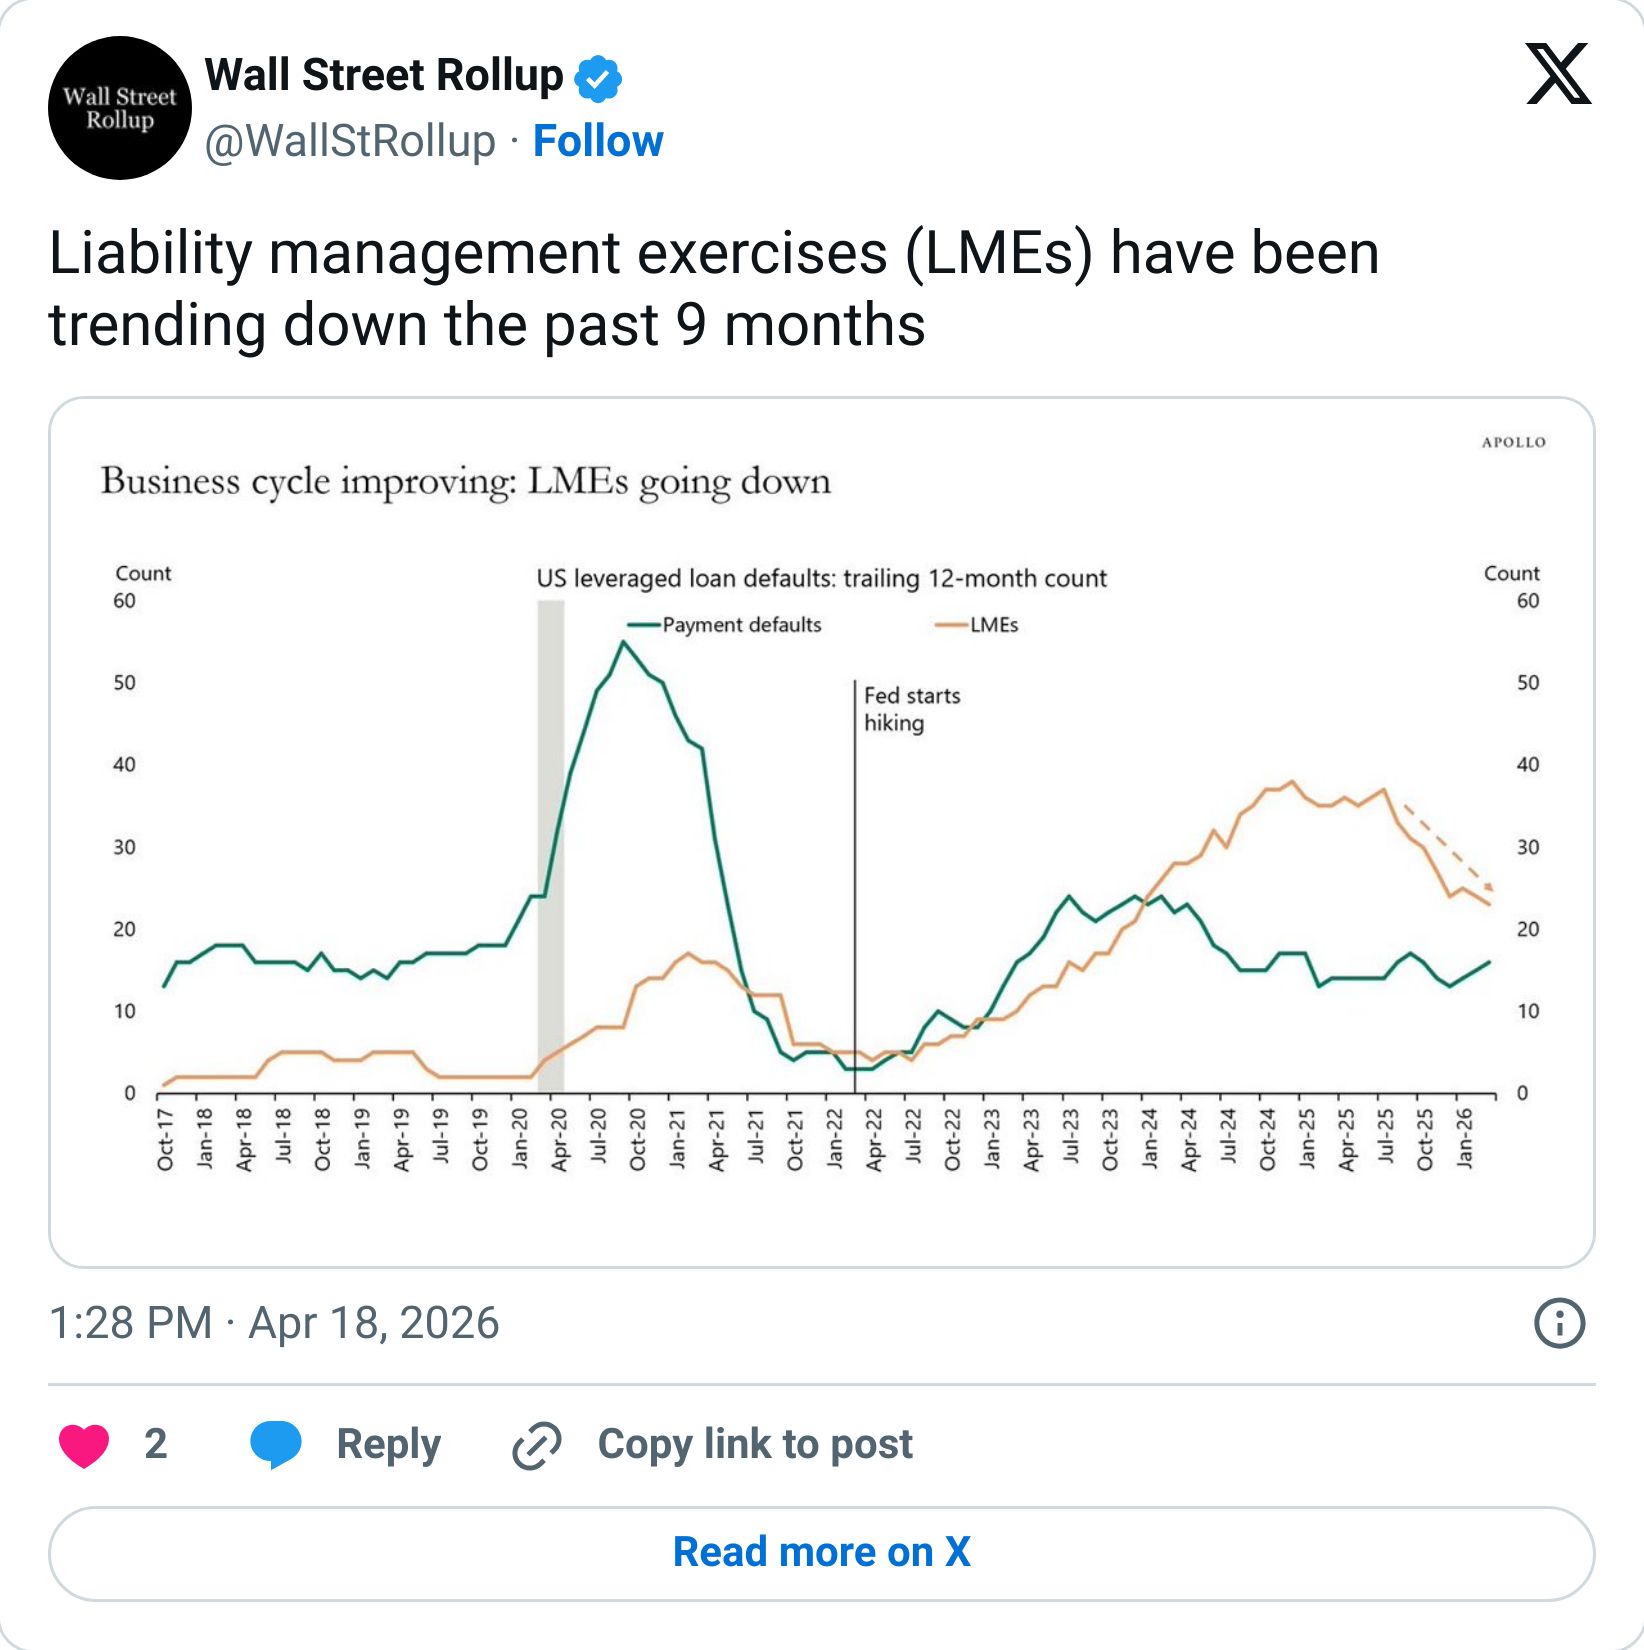Click the Read more on X button
The width and height of the screenshot is (1644, 1650).
(x=822, y=1551)
